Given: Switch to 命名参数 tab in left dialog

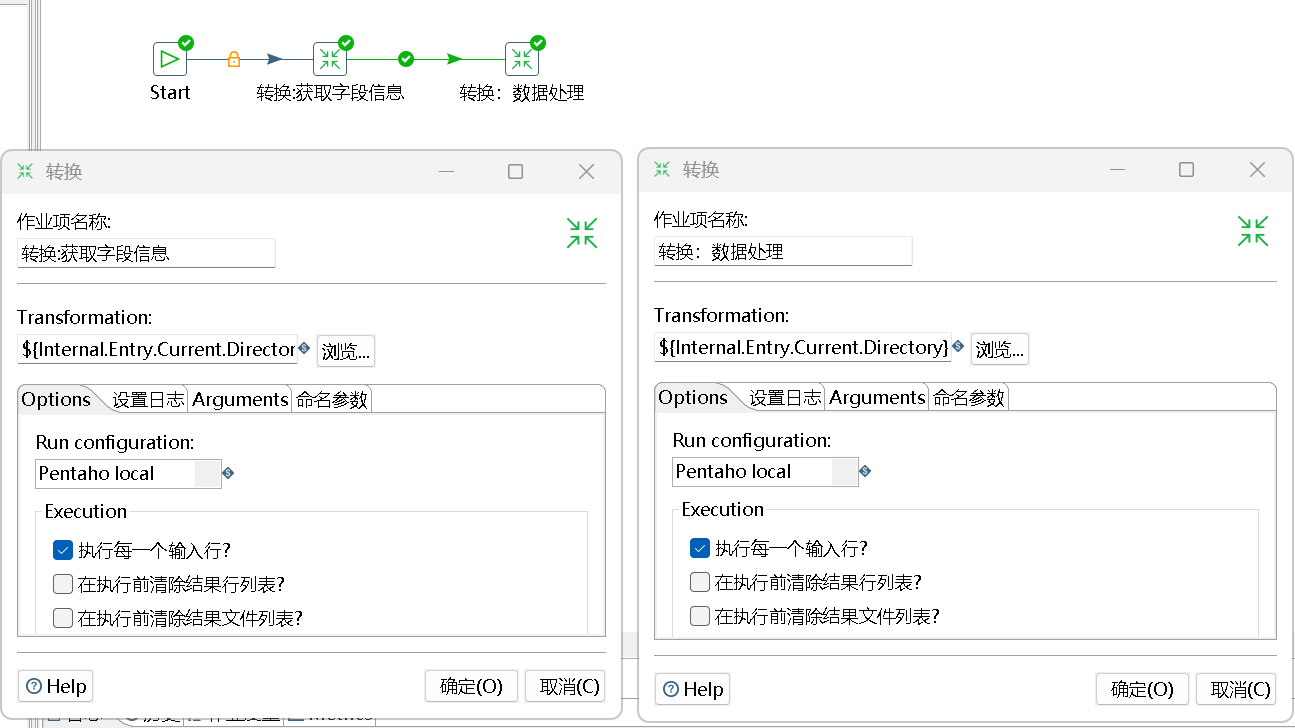Looking at the screenshot, I should (332, 399).
